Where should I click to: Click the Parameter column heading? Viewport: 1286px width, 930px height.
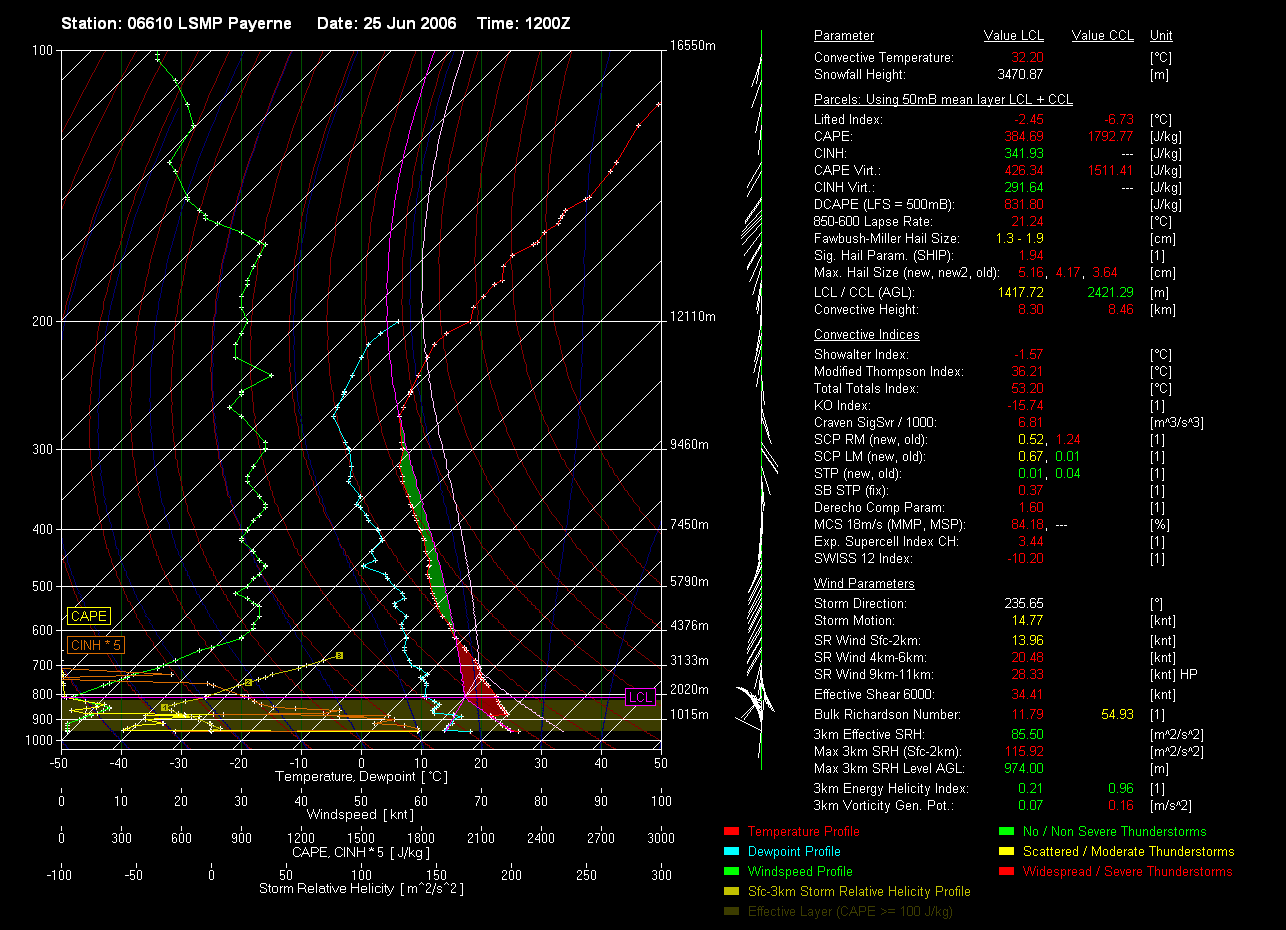tap(843, 36)
